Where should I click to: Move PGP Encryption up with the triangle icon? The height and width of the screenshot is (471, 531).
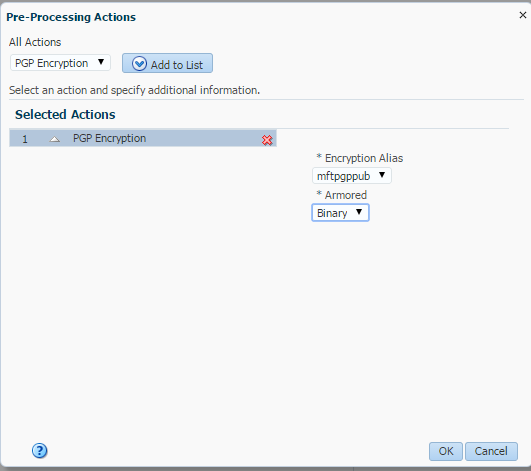pyautogui.click(x=55, y=139)
